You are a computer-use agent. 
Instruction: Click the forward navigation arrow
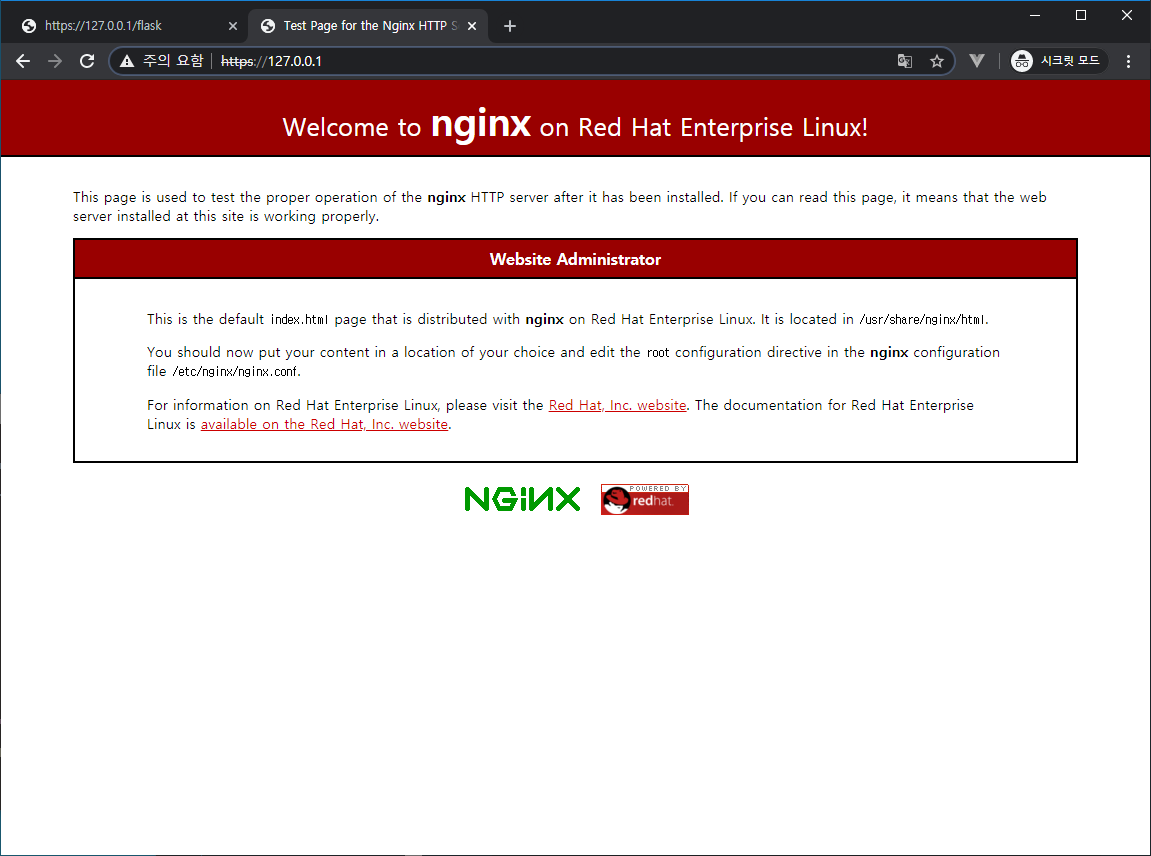point(55,61)
